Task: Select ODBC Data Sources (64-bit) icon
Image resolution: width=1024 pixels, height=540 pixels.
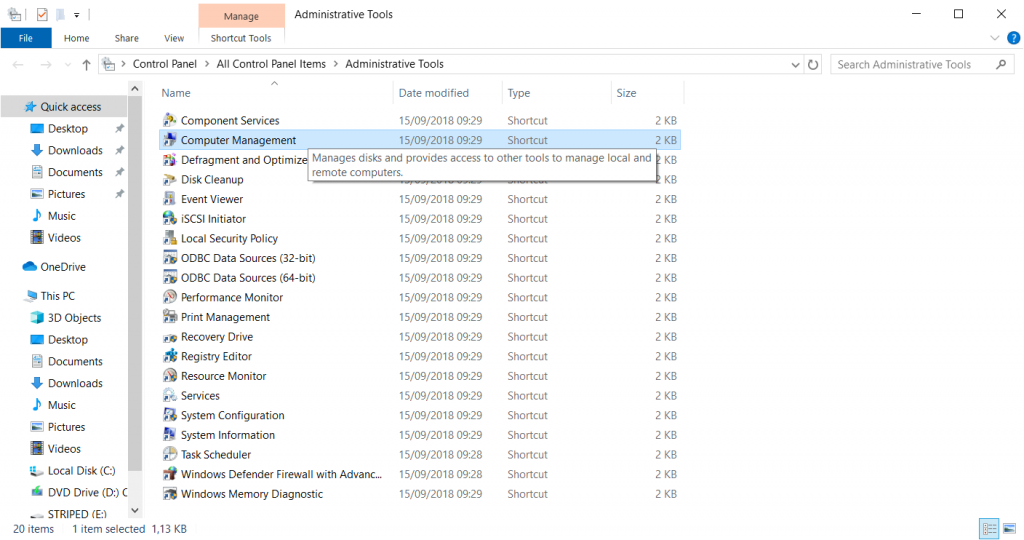Action: (x=170, y=277)
